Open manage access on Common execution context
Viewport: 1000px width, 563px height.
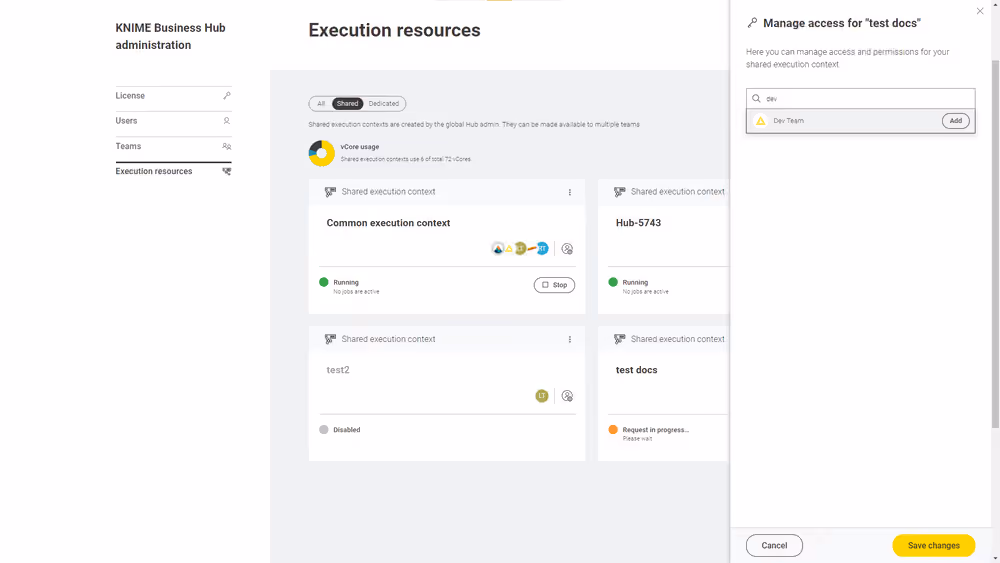coord(567,249)
